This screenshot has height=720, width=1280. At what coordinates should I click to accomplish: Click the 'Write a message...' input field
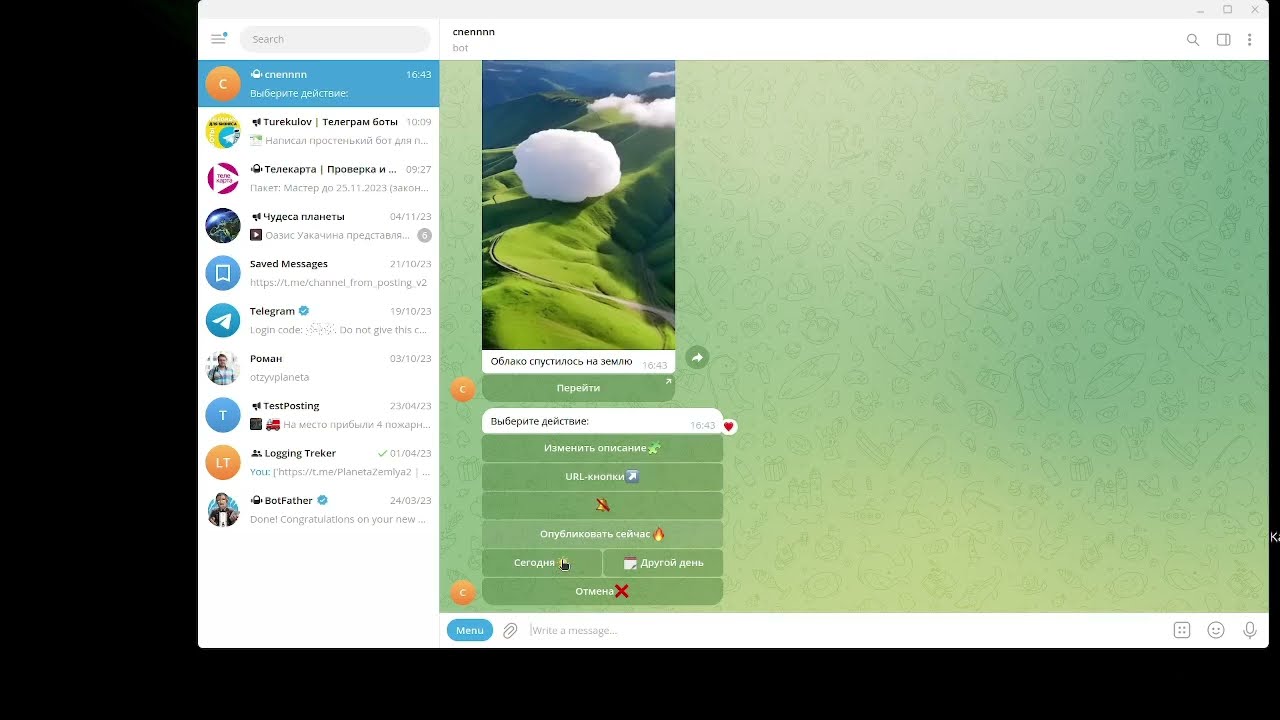coord(845,630)
